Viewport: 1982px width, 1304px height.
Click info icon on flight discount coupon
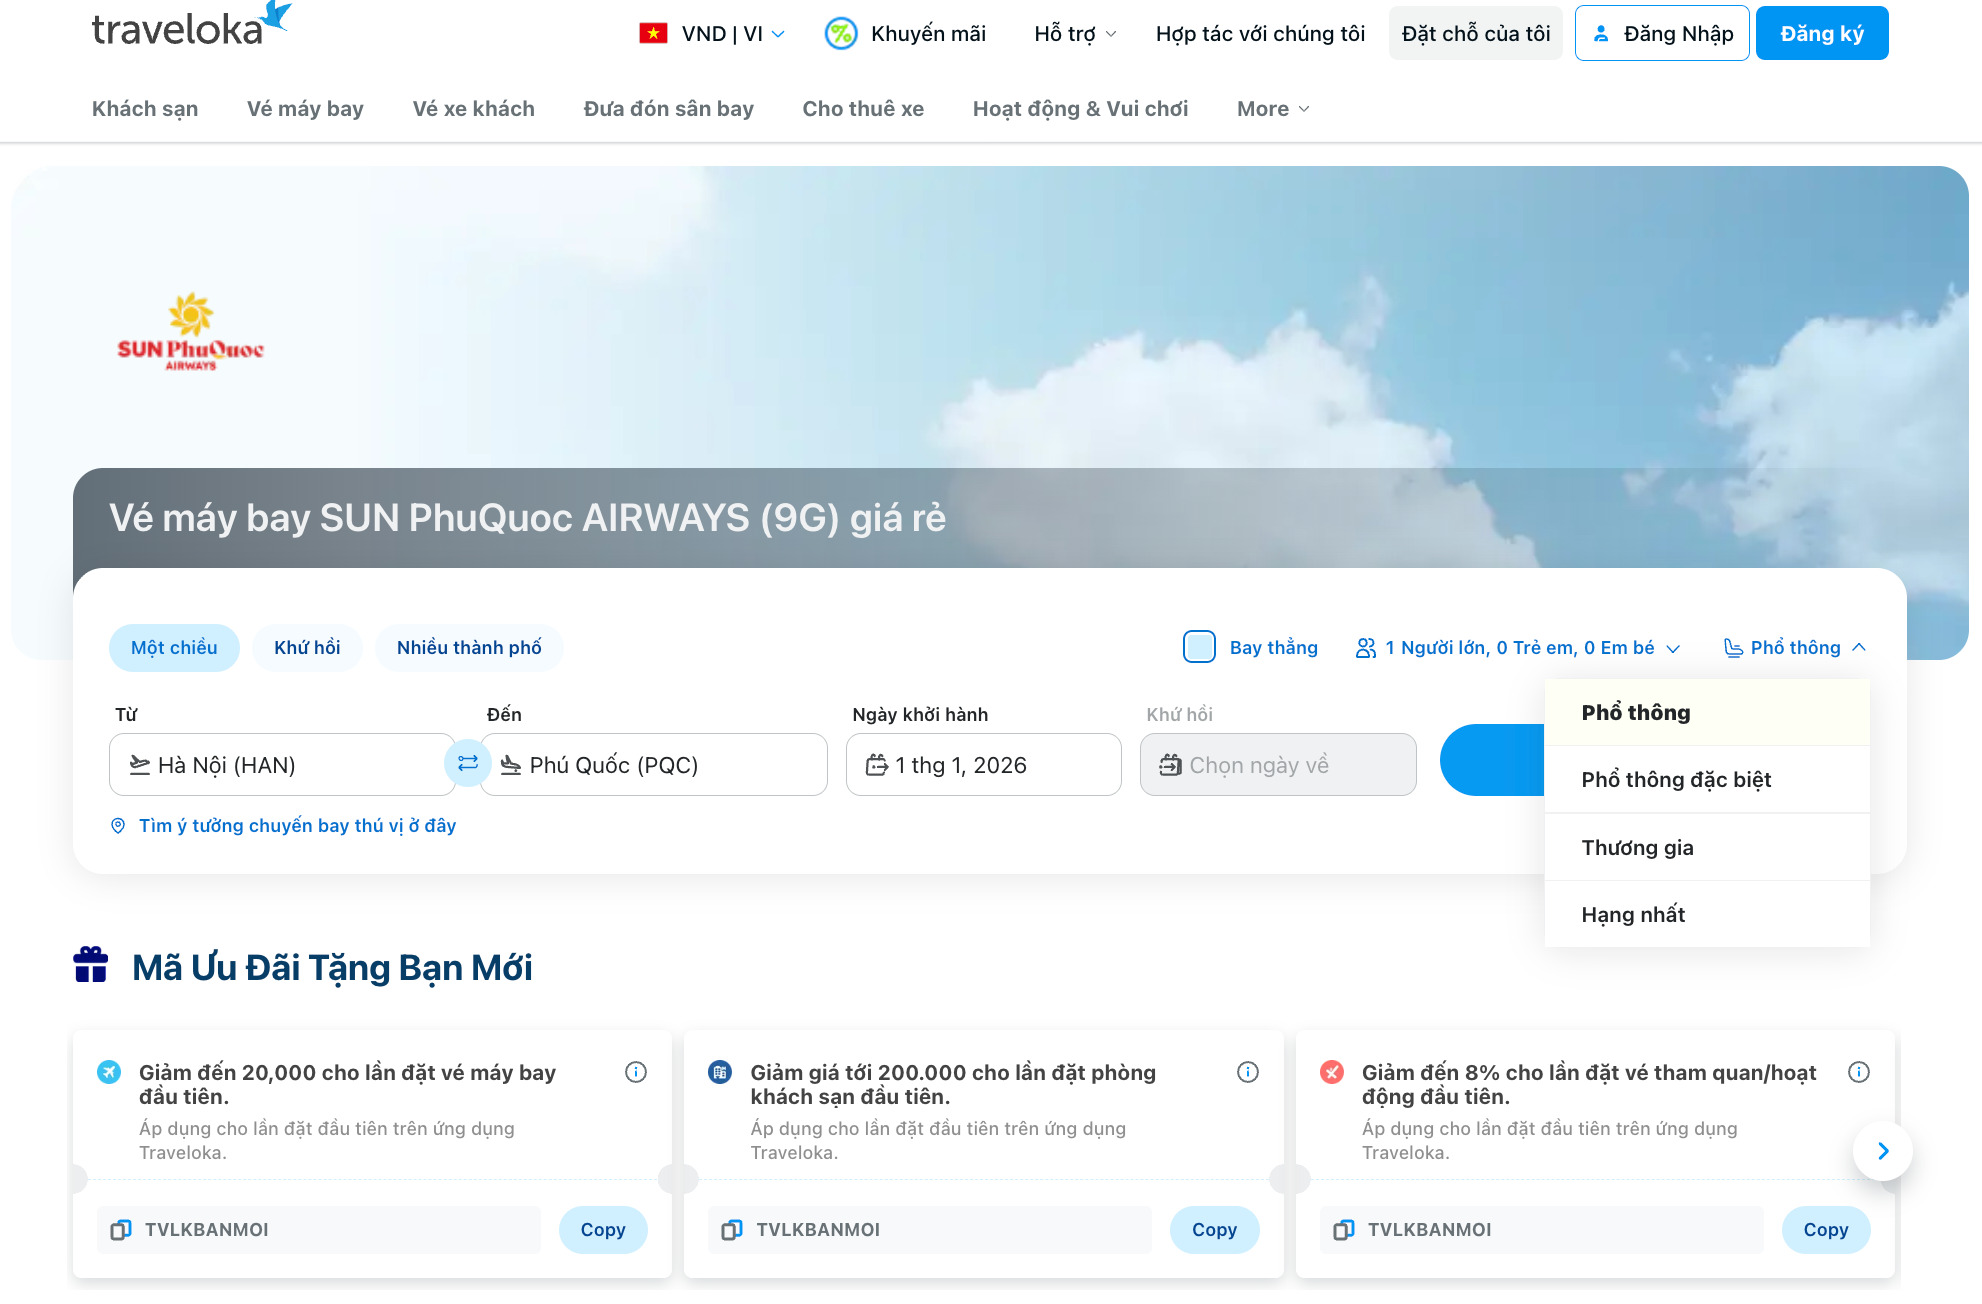636,1072
